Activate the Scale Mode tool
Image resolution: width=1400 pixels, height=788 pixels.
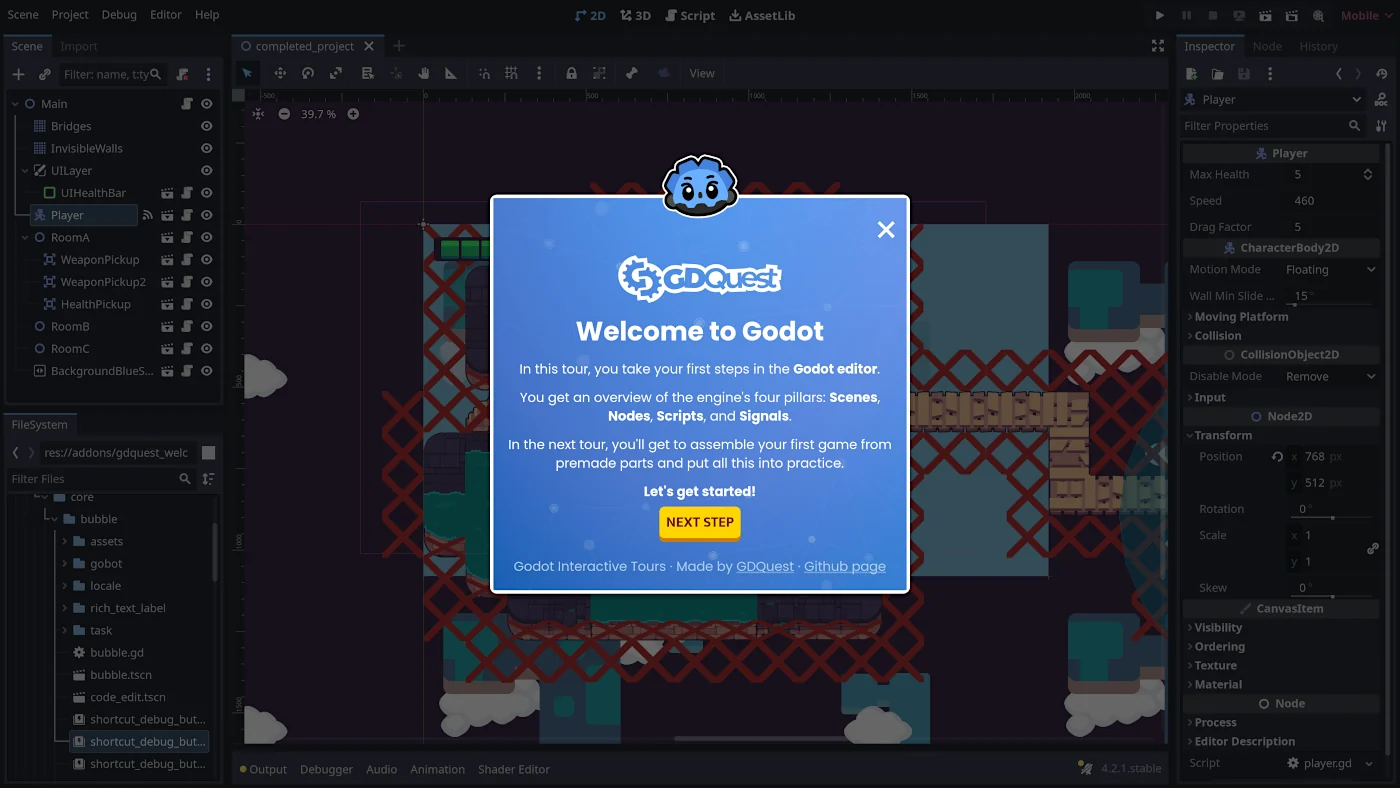[336, 73]
